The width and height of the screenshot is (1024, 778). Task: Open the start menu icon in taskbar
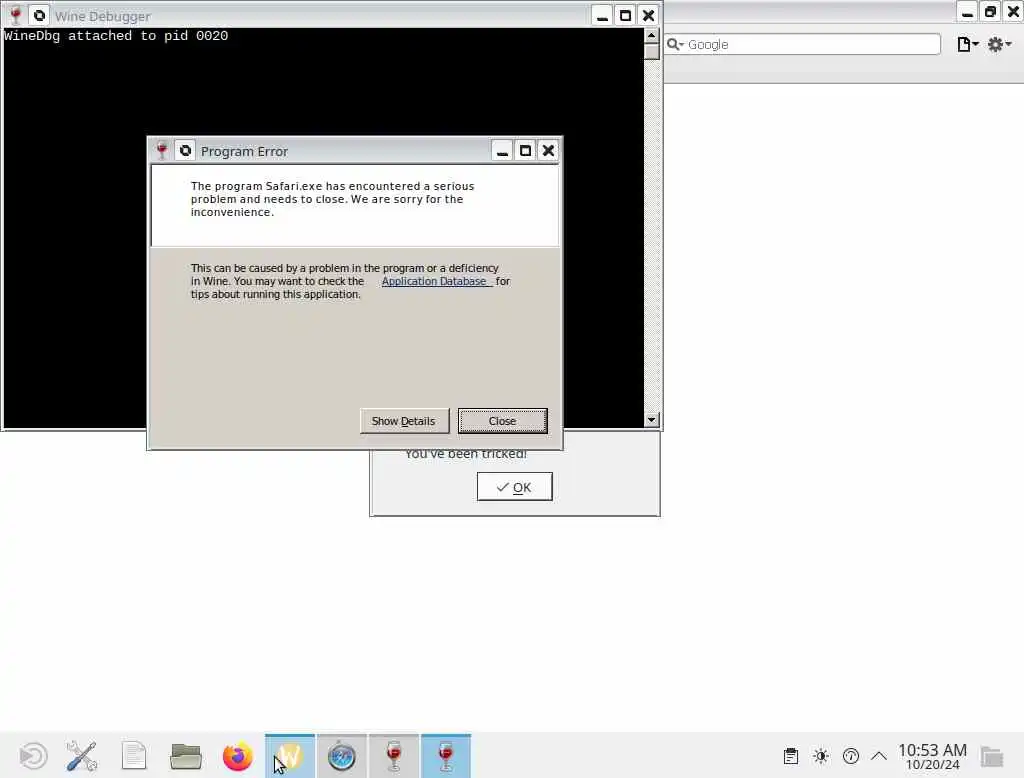[x=33, y=756]
